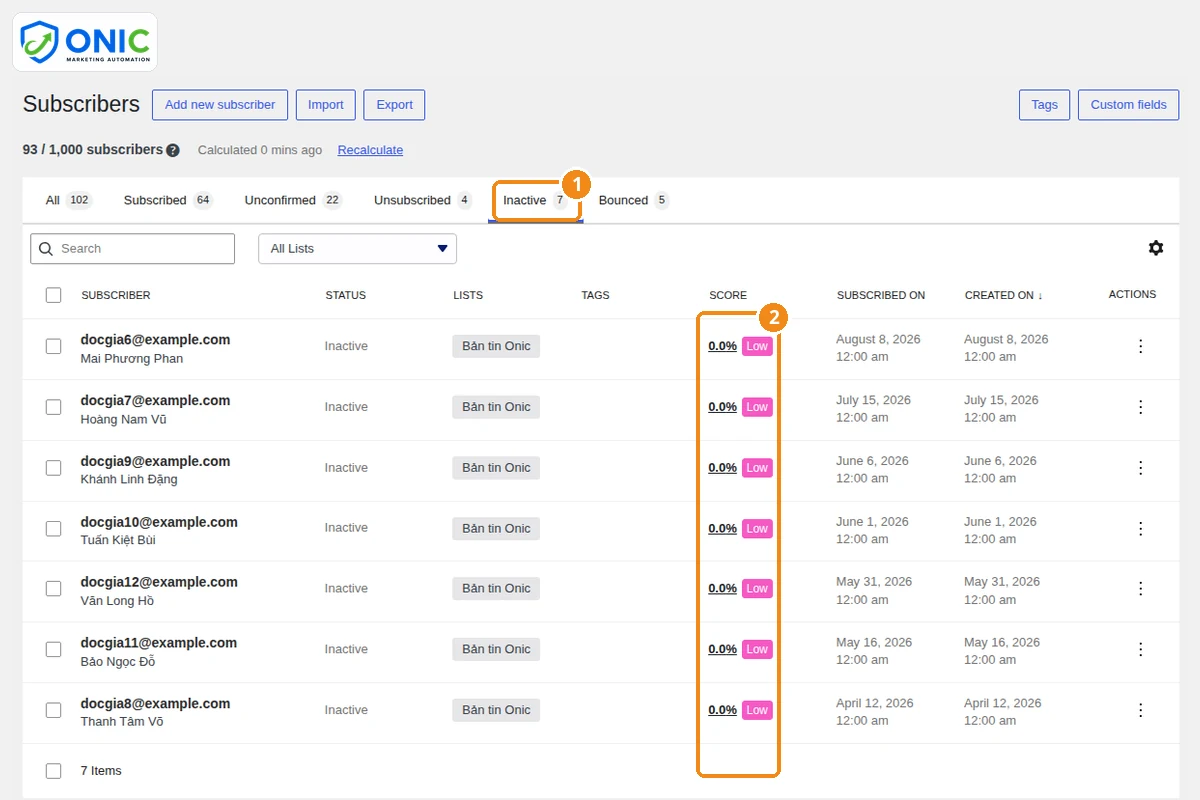Screen dimensions: 1200x800
Task: Select the checkbox for docgia11@example.com
Action: tap(54, 649)
